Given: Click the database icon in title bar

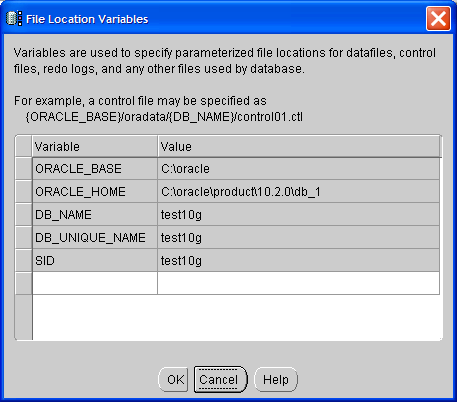Looking at the screenshot, I should point(14,19).
